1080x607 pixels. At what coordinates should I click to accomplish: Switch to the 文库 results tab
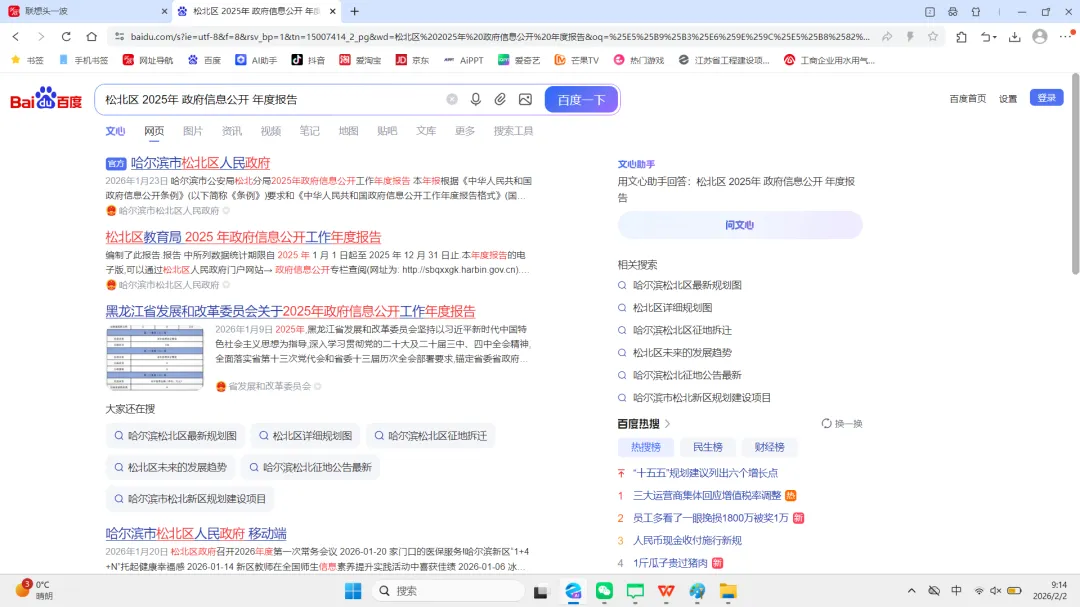click(426, 131)
